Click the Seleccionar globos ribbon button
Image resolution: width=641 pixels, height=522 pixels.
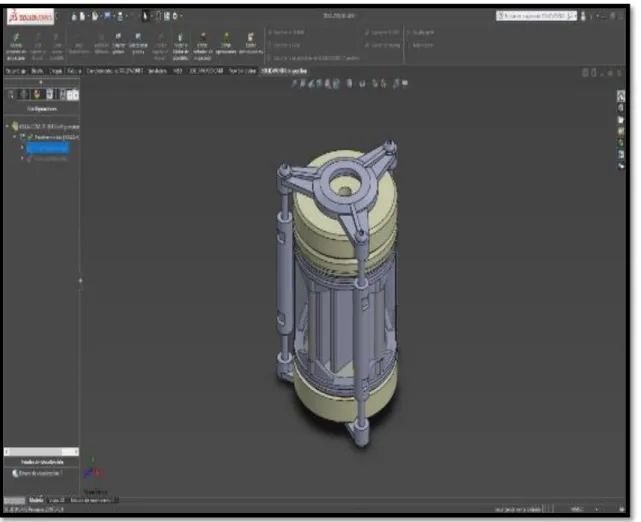tap(138, 44)
